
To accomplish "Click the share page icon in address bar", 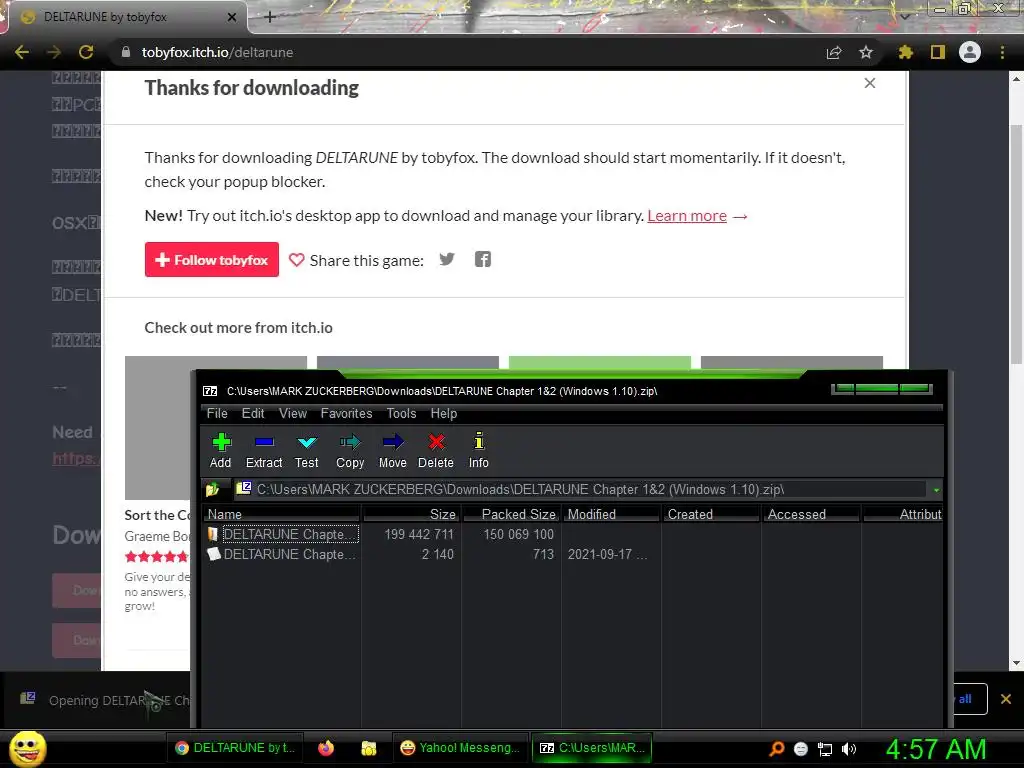I will click(x=834, y=52).
